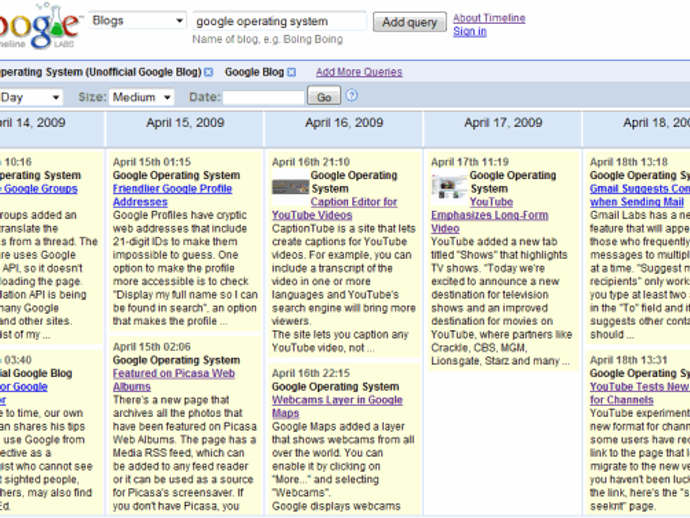Open the Size Medium dropdown
Screen dimensions: 690x518
coord(142,97)
